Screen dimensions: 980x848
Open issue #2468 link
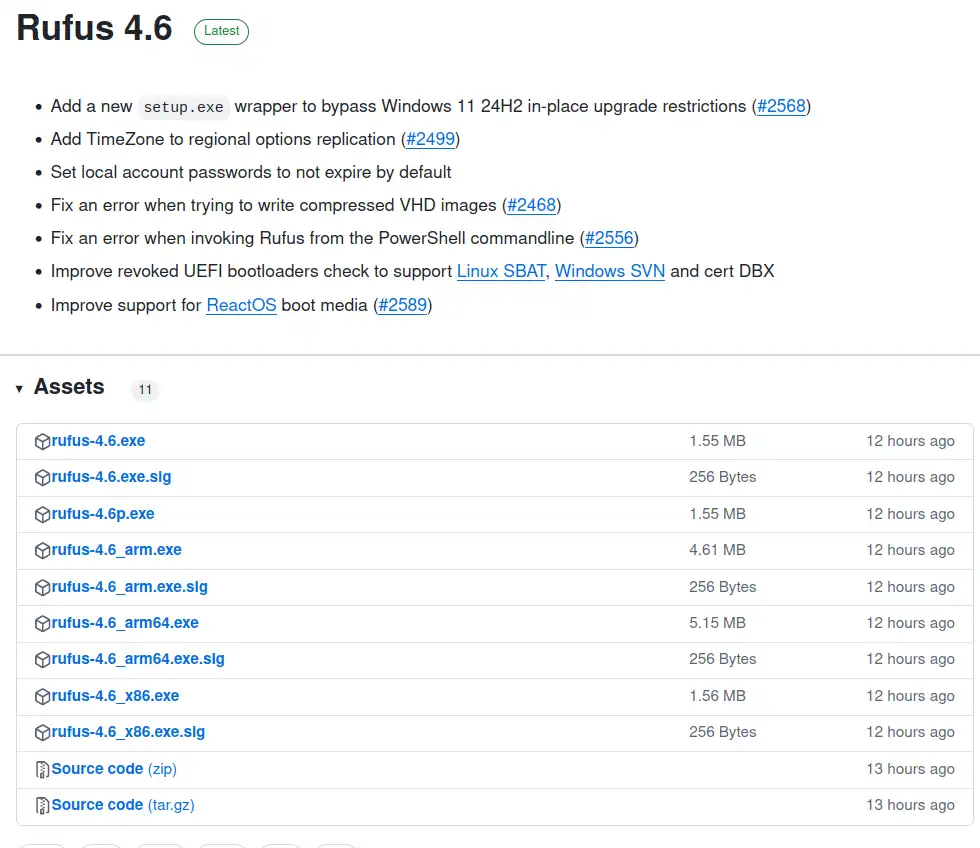(x=531, y=205)
